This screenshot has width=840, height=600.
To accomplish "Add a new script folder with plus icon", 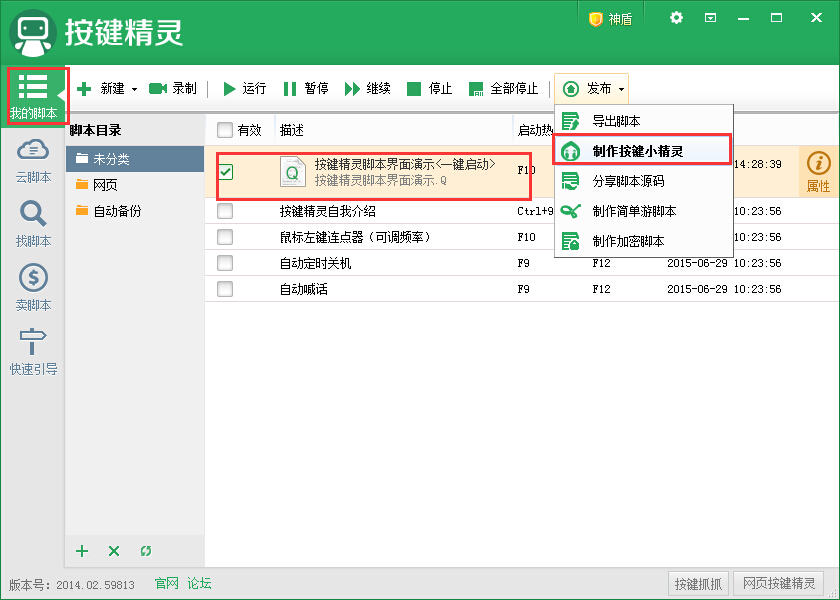I will pyautogui.click(x=82, y=551).
